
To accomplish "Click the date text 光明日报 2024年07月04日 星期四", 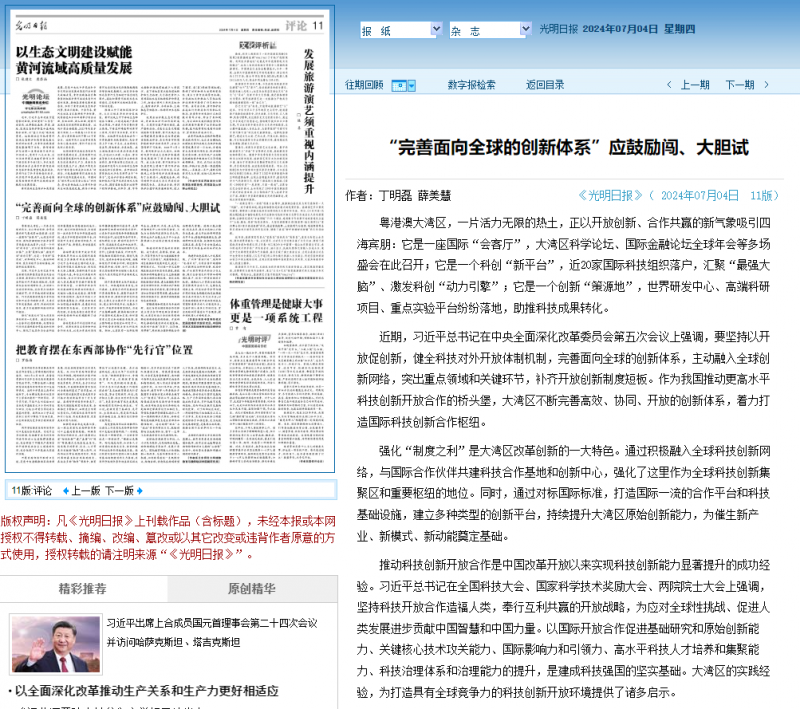I will 617,29.
